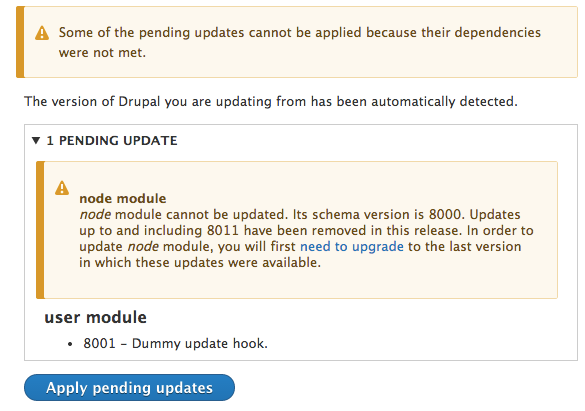Click the user module heading
585x411 pixels.
(x=96, y=317)
